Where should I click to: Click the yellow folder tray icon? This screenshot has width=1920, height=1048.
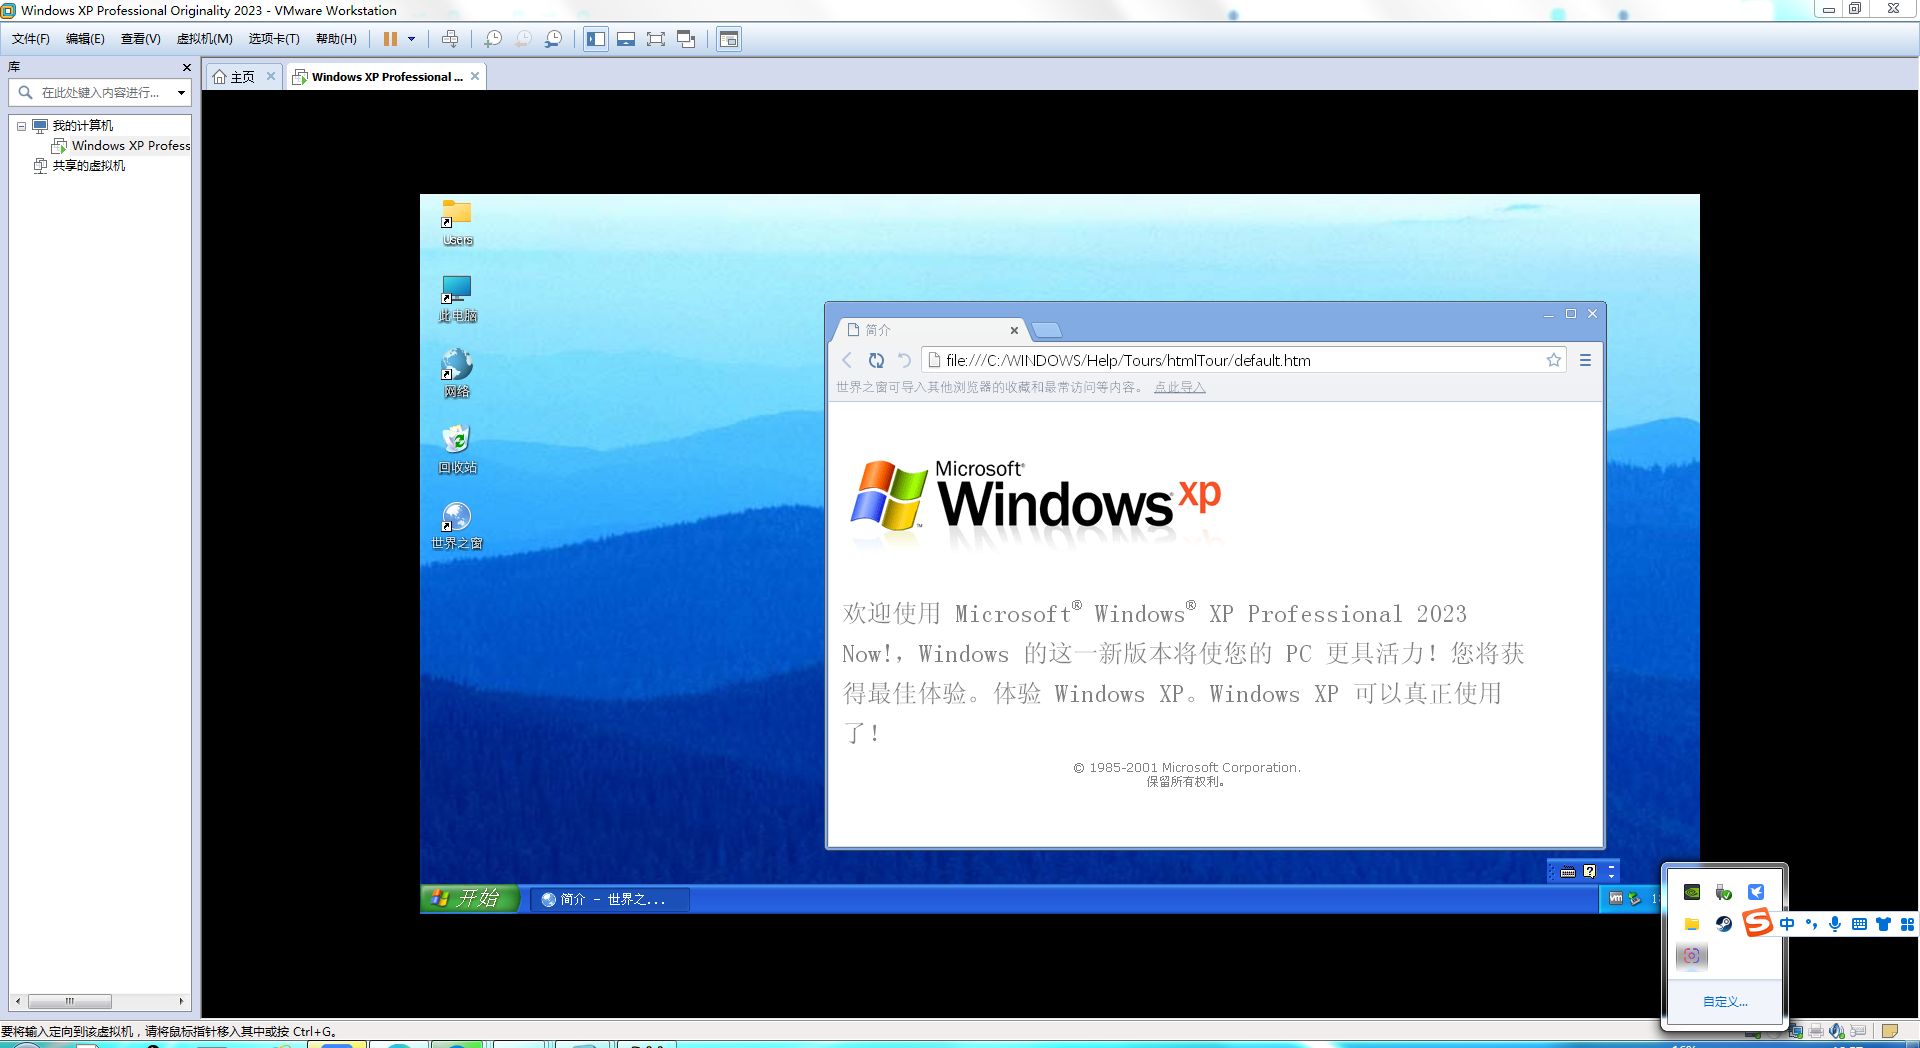pyautogui.click(x=1692, y=924)
